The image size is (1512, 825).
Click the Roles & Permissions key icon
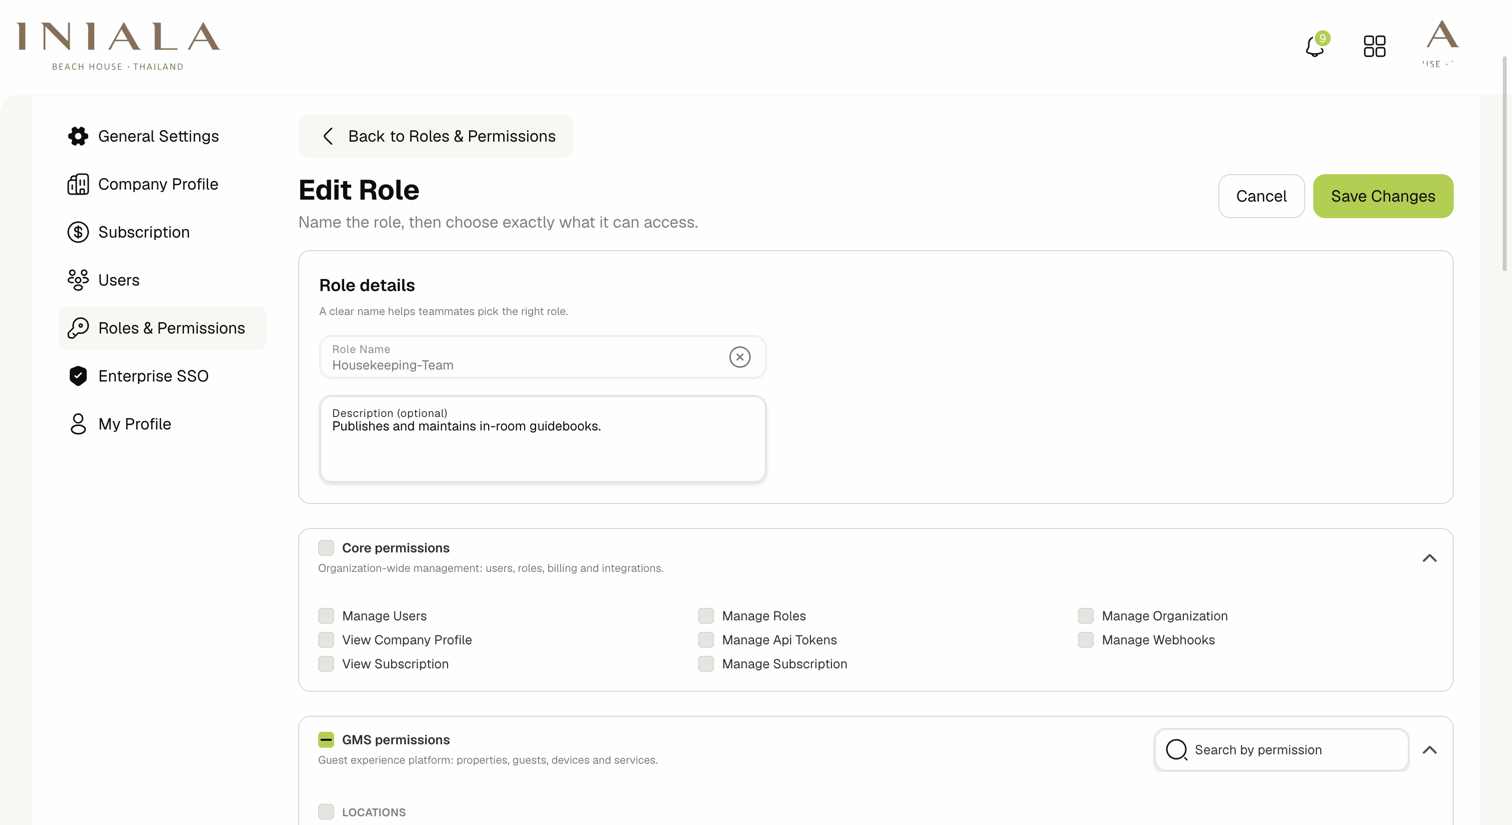coord(78,328)
